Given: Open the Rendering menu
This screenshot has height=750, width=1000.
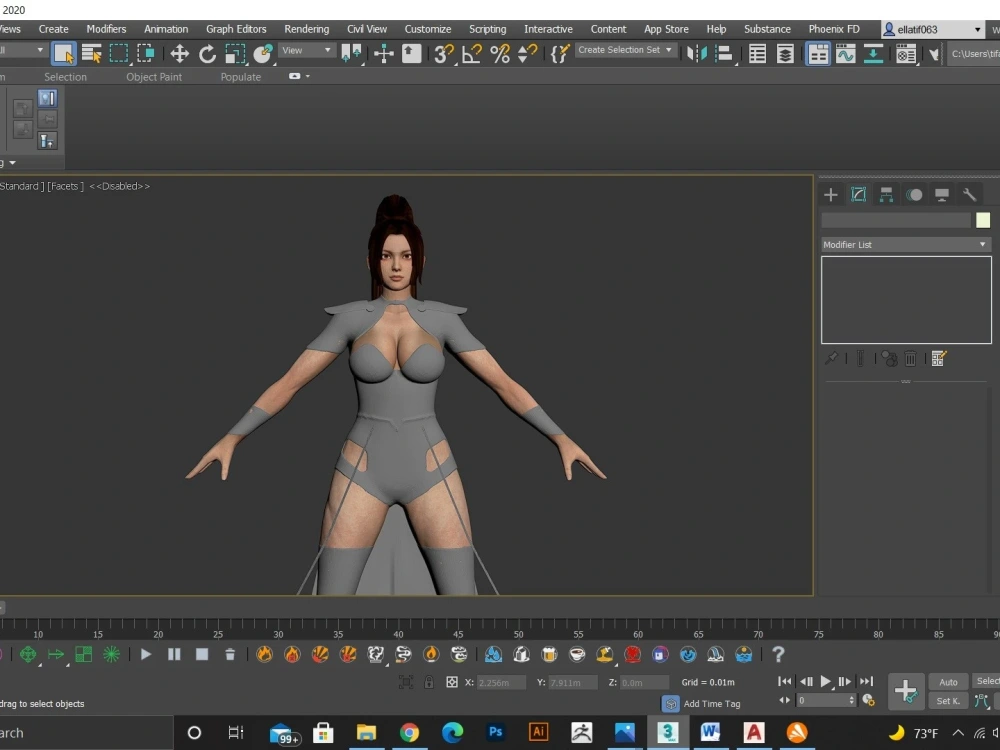Looking at the screenshot, I should 307,29.
